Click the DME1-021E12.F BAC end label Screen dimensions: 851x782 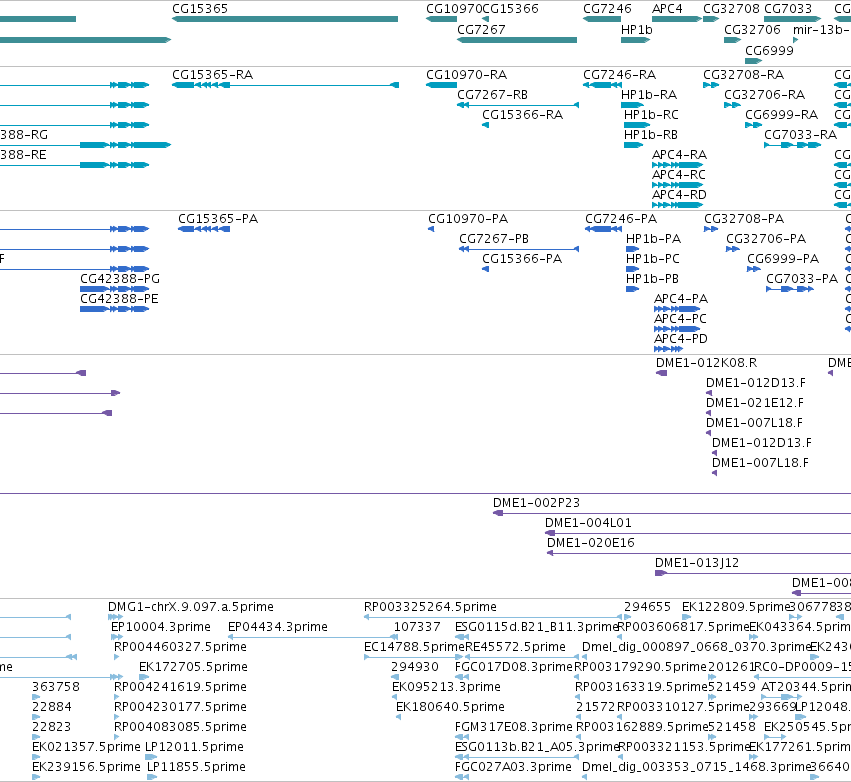tap(755, 403)
